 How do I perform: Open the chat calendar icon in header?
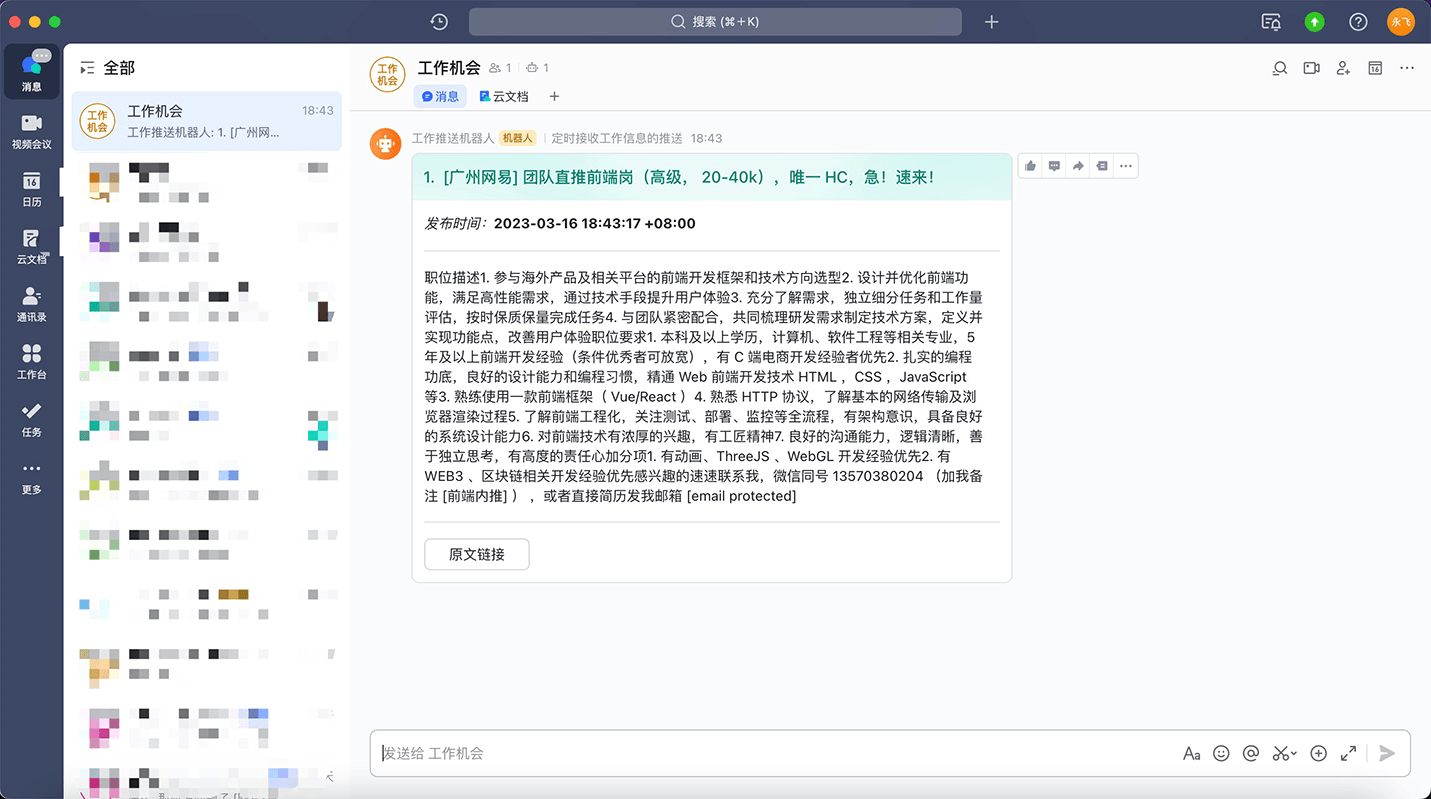pyautogui.click(x=1375, y=68)
